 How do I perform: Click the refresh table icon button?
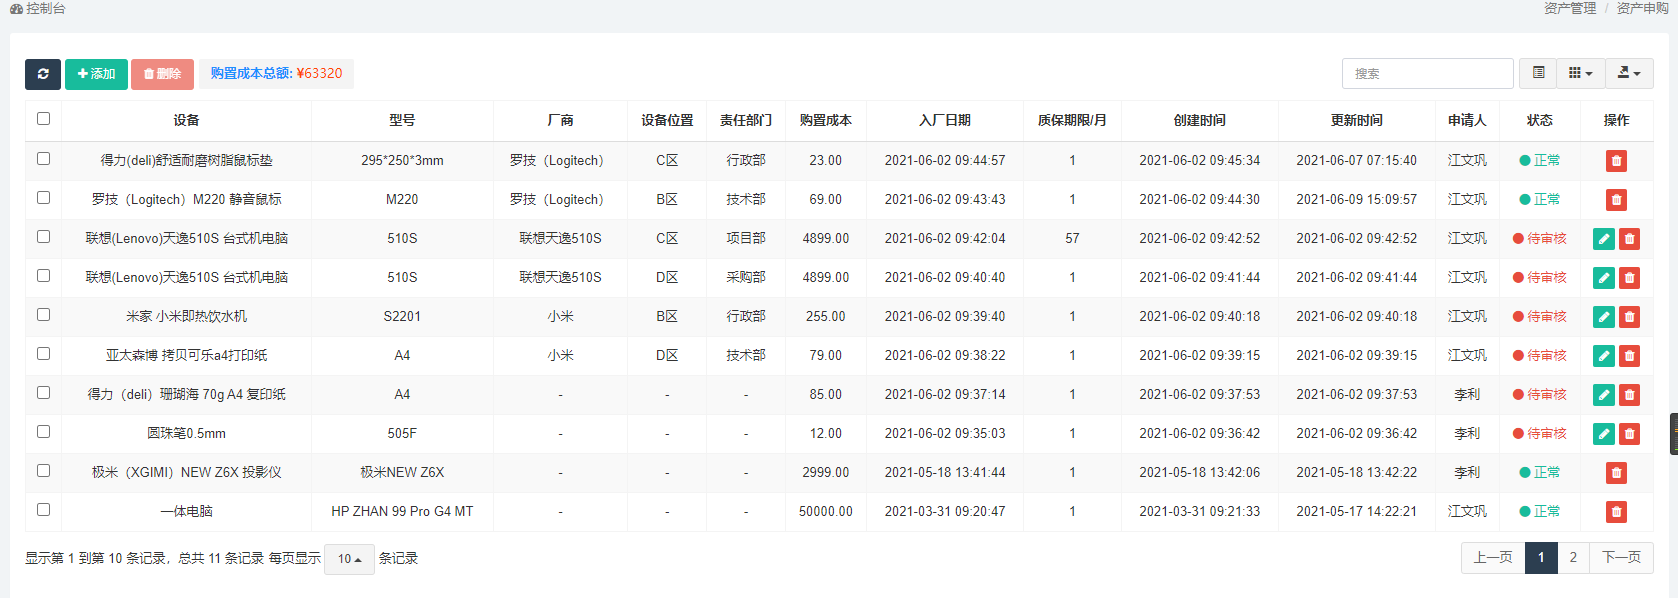pyautogui.click(x=43, y=74)
